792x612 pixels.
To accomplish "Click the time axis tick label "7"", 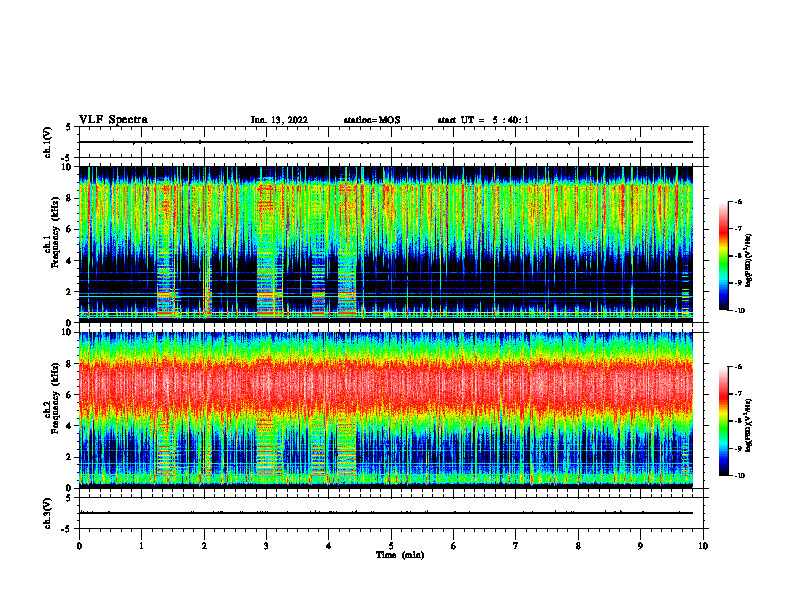I will 516,546.
